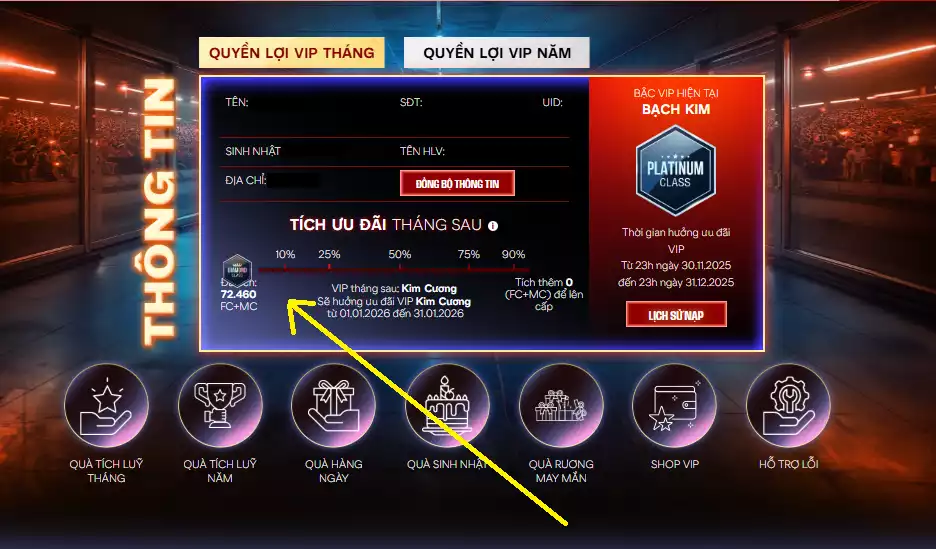
Task: Open the Hỗ Trợ Lỗi support icon
Action: coord(788,405)
